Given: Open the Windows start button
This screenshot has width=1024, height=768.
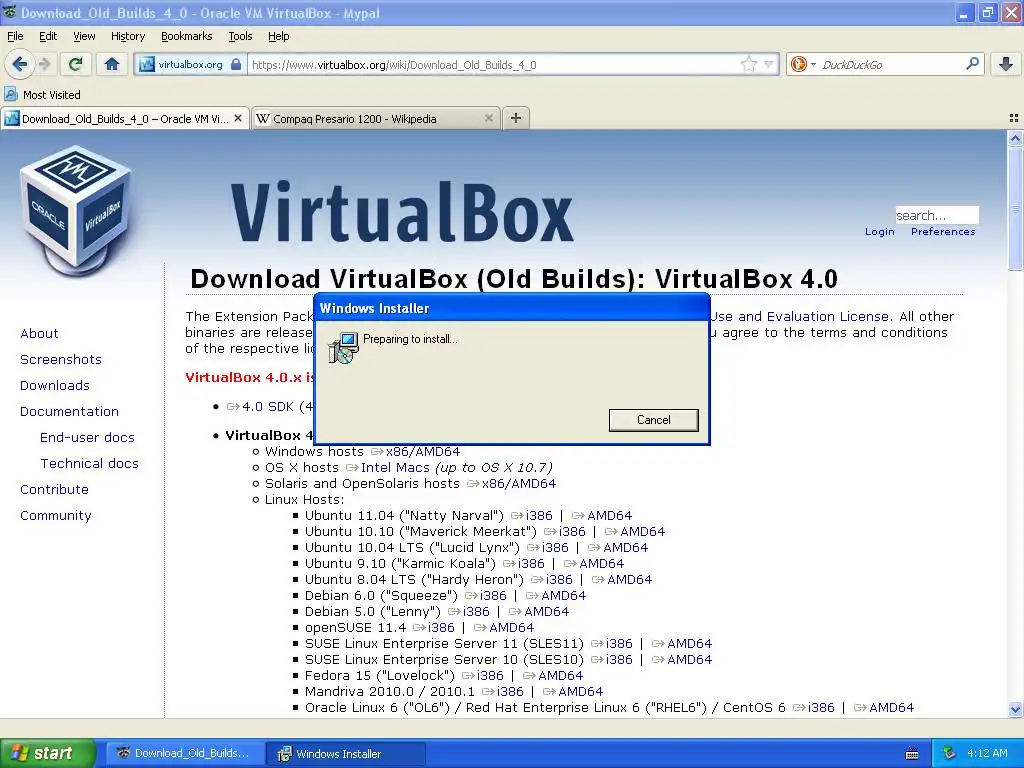Looking at the screenshot, I should (x=47, y=753).
